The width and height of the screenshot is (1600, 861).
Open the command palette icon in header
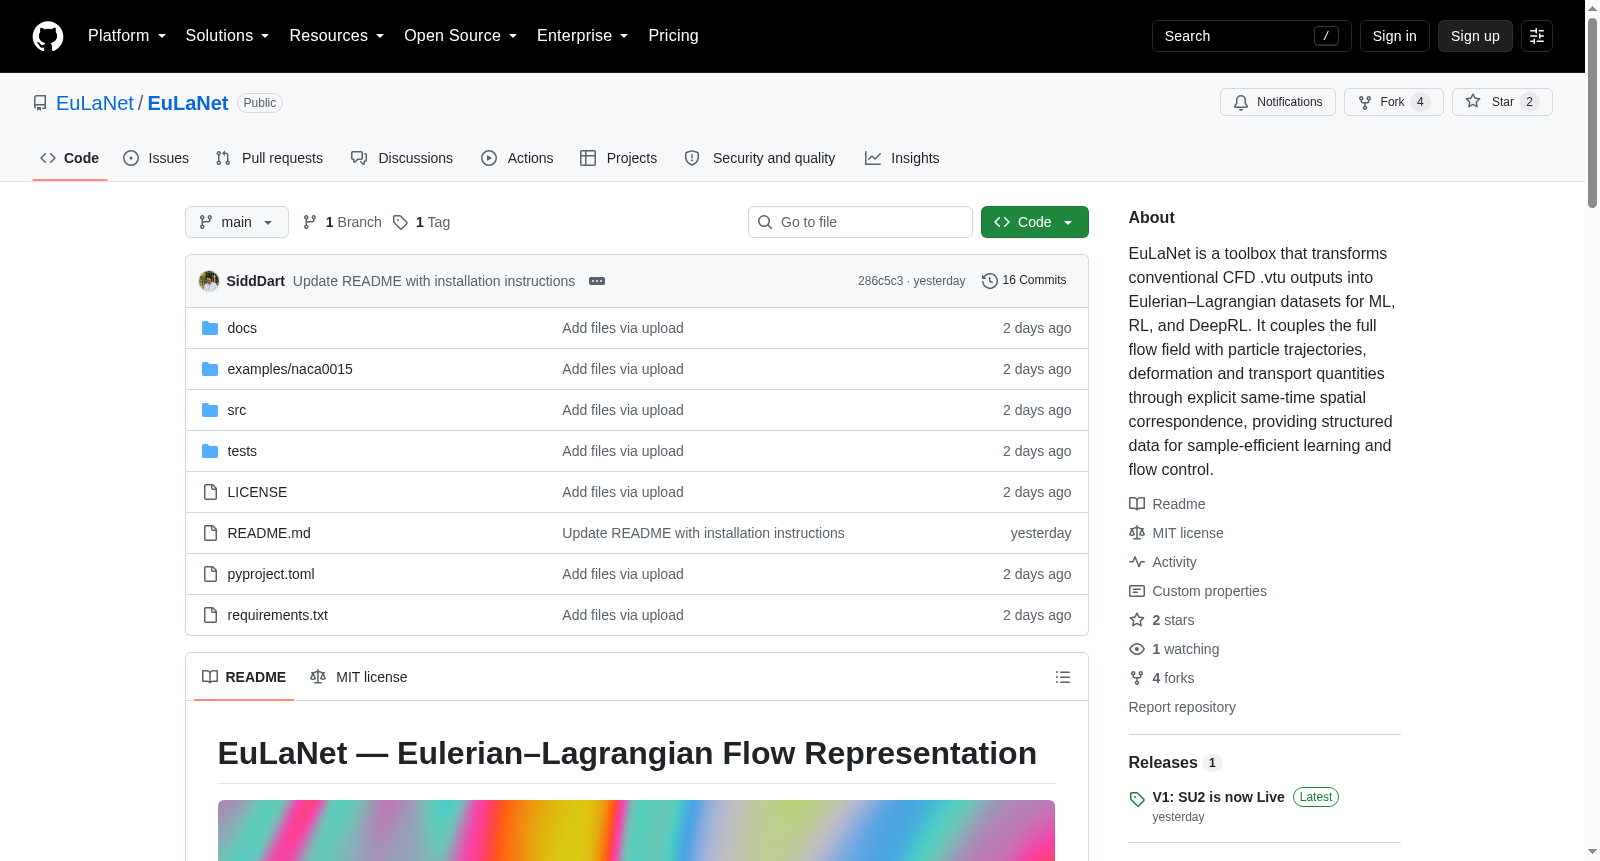[x=1537, y=36]
